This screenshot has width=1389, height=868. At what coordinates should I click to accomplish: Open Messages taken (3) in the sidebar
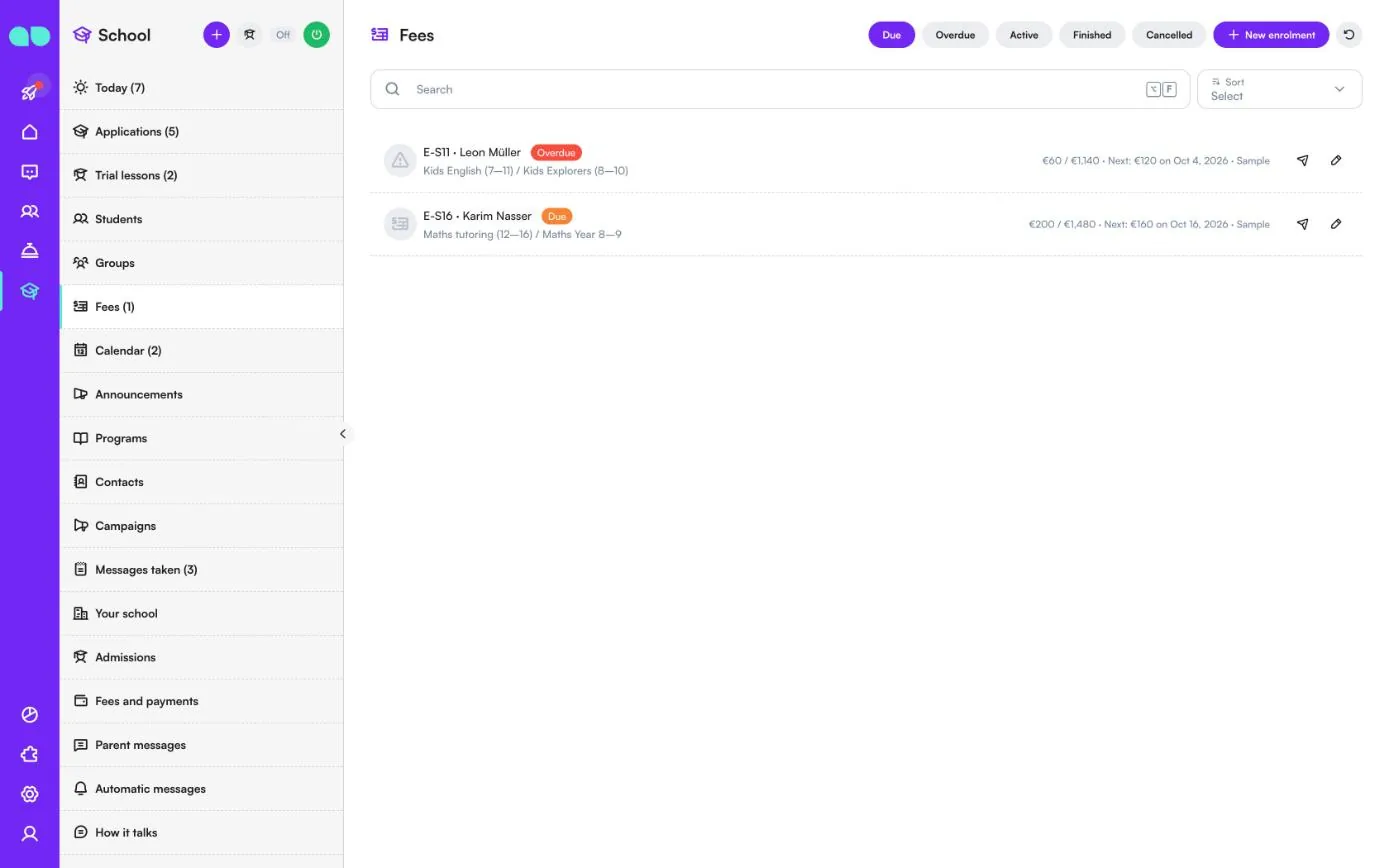click(x=201, y=570)
